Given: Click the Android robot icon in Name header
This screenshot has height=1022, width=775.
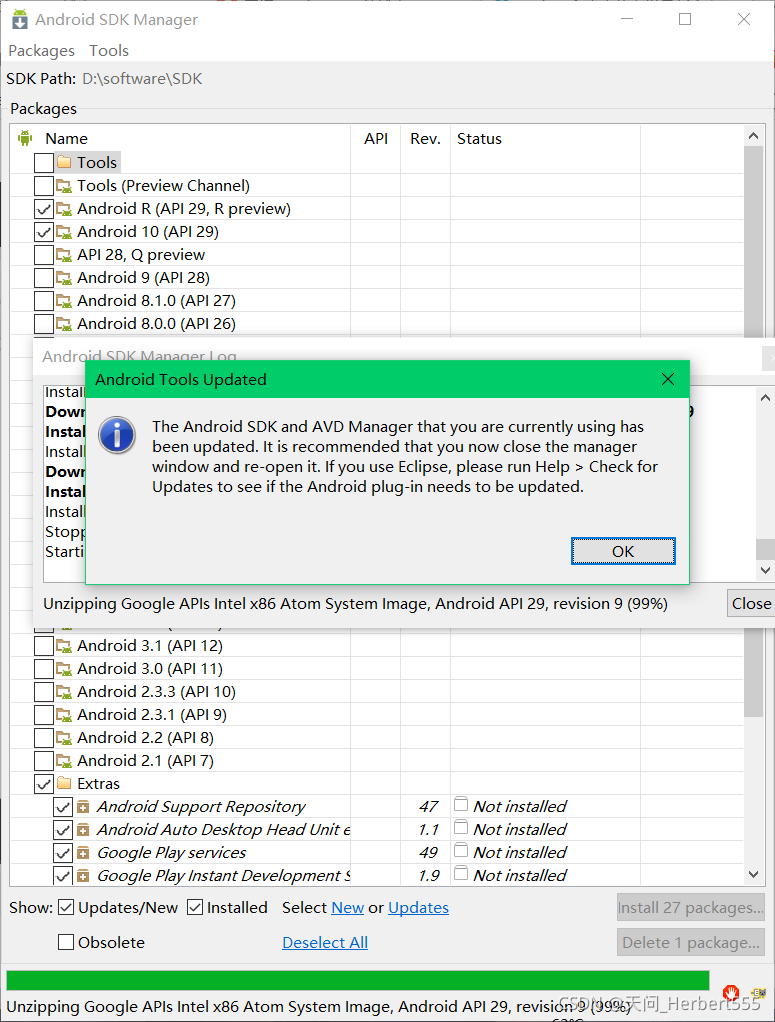Looking at the screenshot, I should [25, 138].
